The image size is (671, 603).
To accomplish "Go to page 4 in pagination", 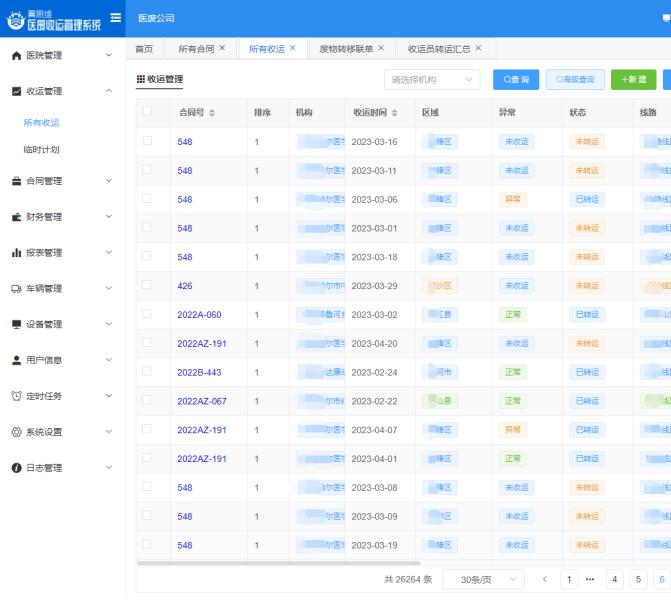I will [614, 579].
